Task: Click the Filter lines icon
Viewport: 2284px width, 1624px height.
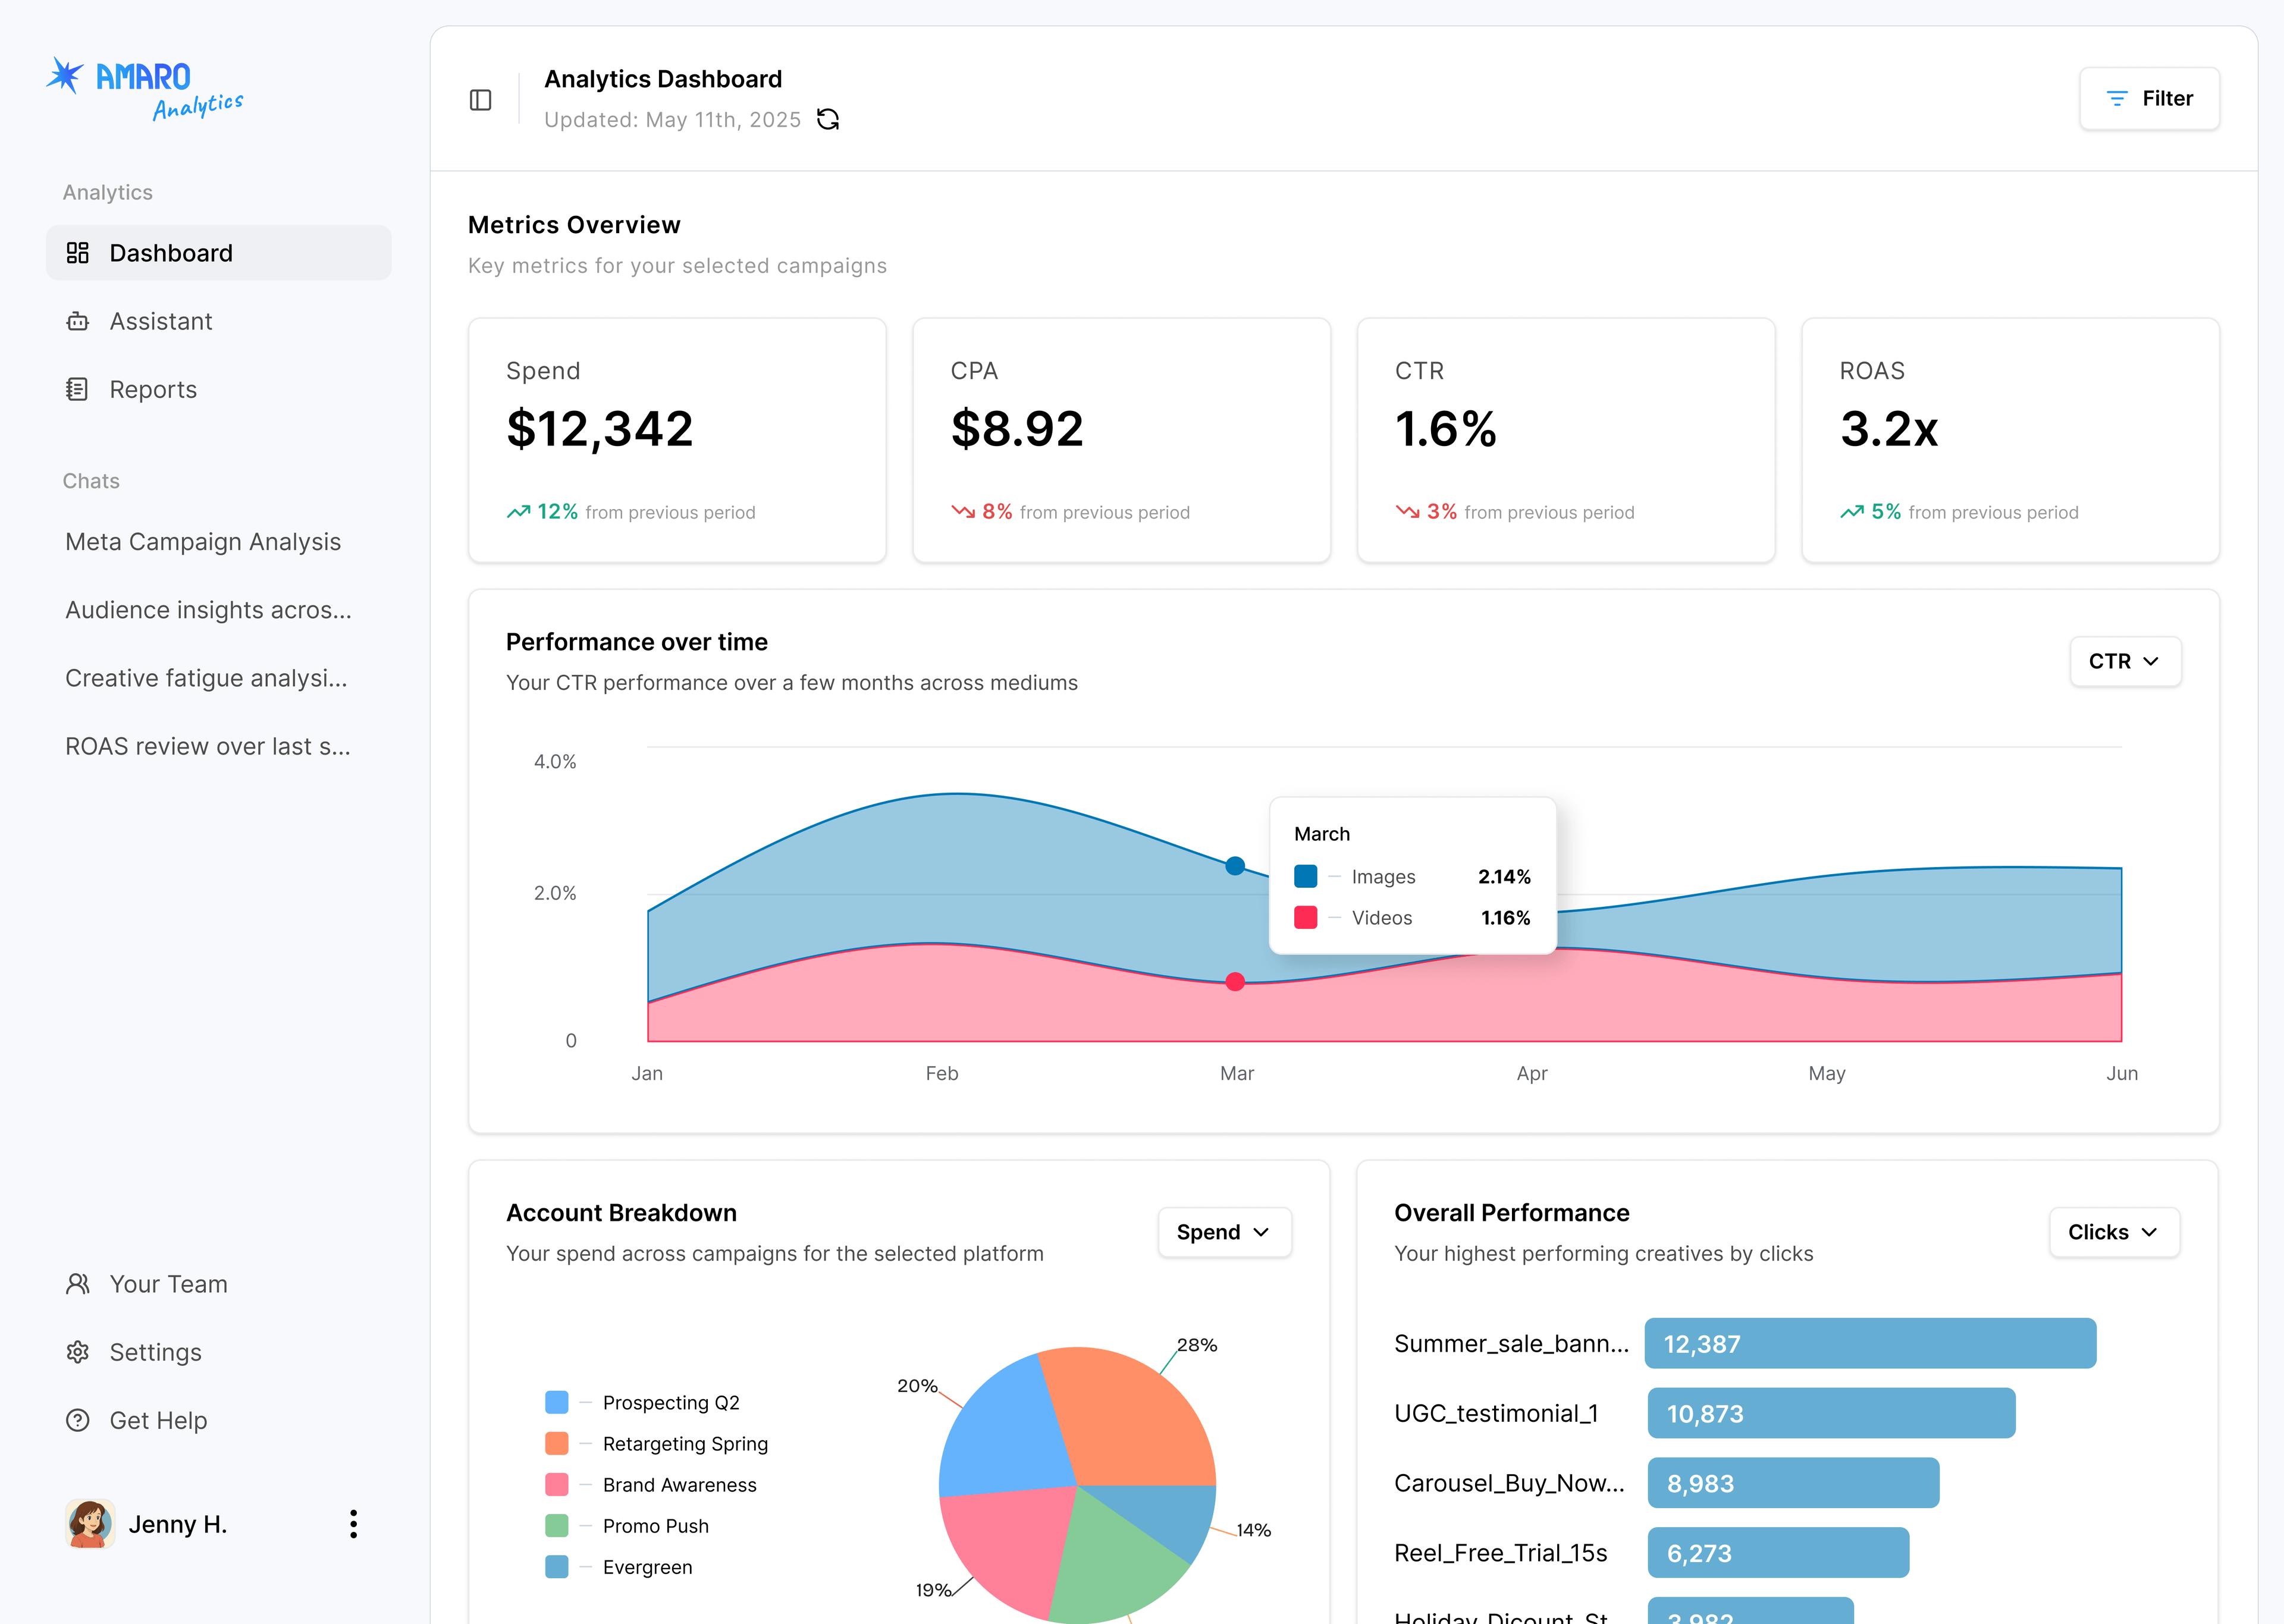Action: click(2117, 98)
